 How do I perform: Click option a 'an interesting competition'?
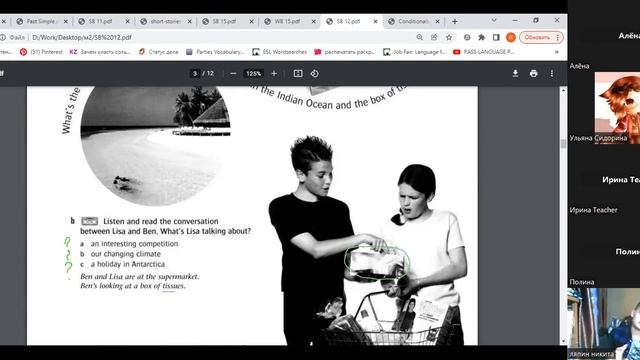click(134, 244)
